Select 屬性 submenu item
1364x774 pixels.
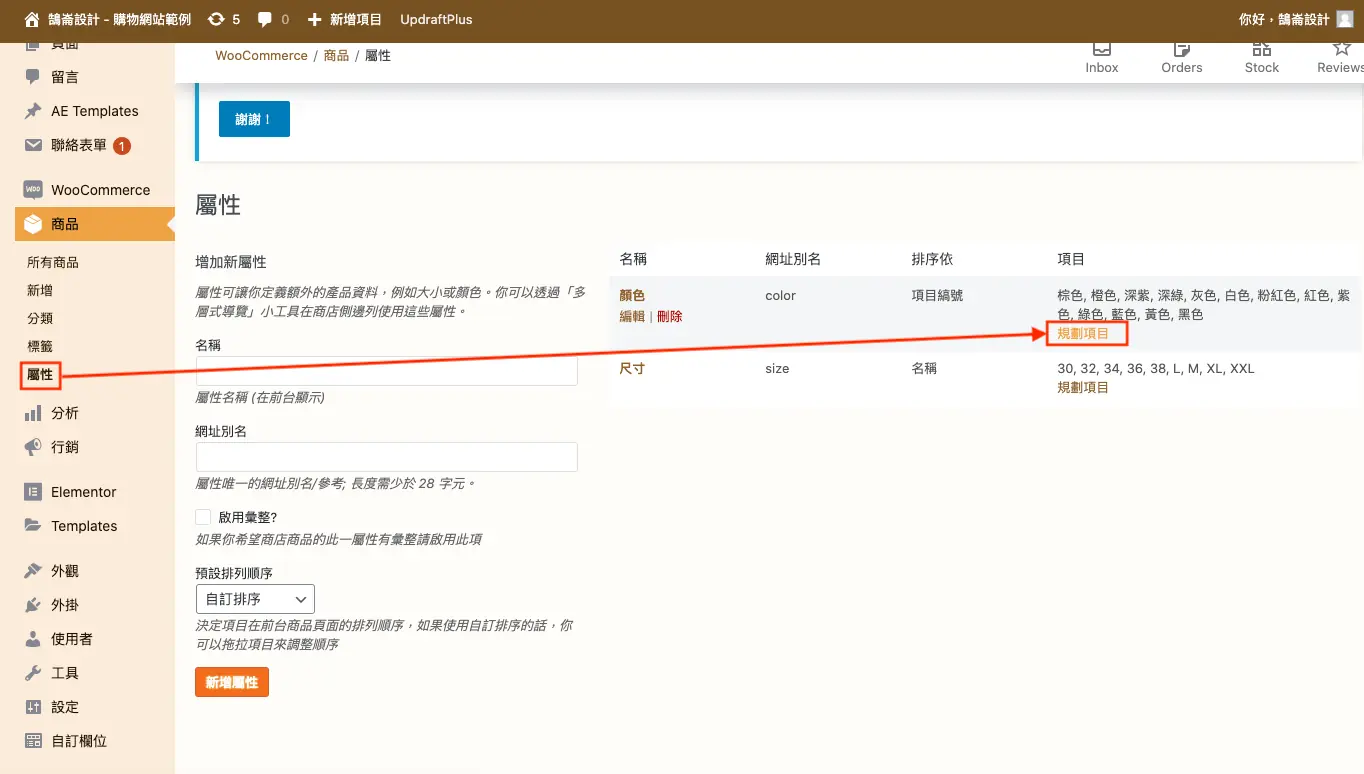[x=40, y=375]
